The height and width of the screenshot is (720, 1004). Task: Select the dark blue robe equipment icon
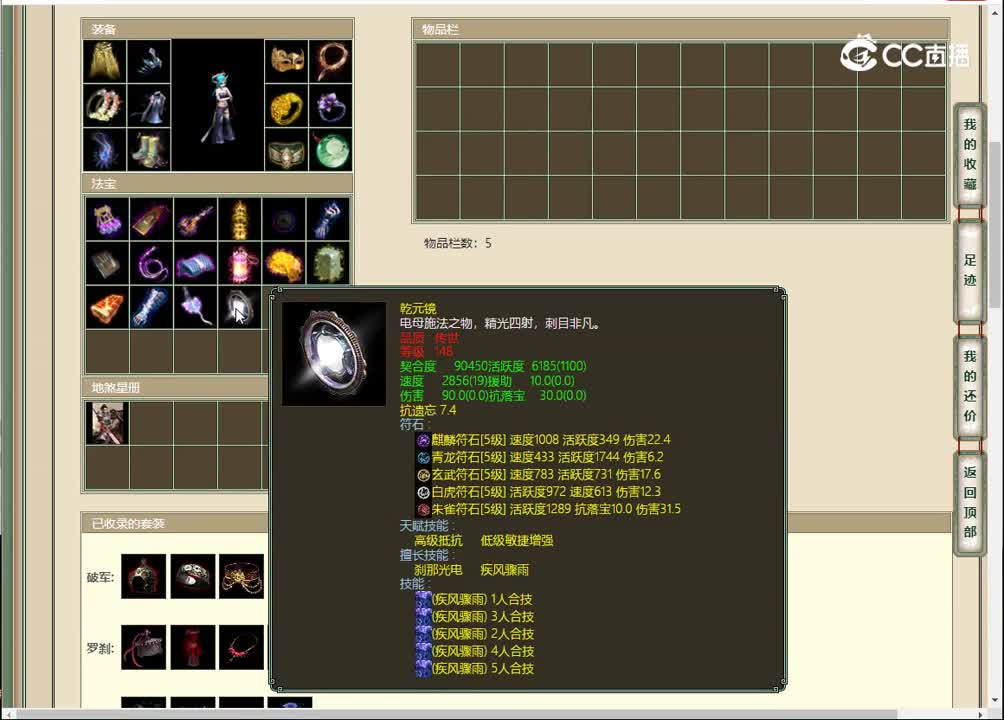(149, 106)
